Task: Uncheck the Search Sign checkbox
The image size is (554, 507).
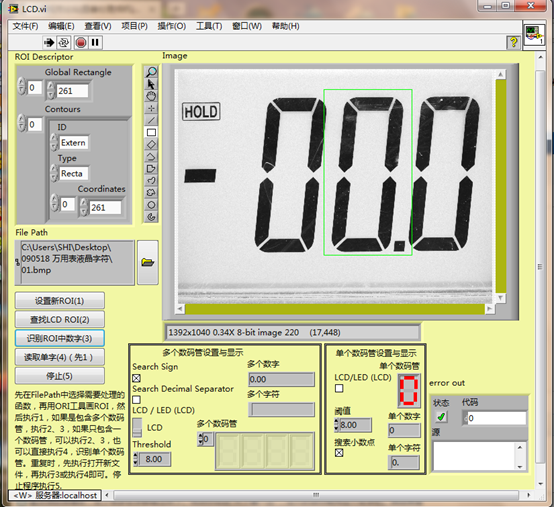Action: click(136, 378)
